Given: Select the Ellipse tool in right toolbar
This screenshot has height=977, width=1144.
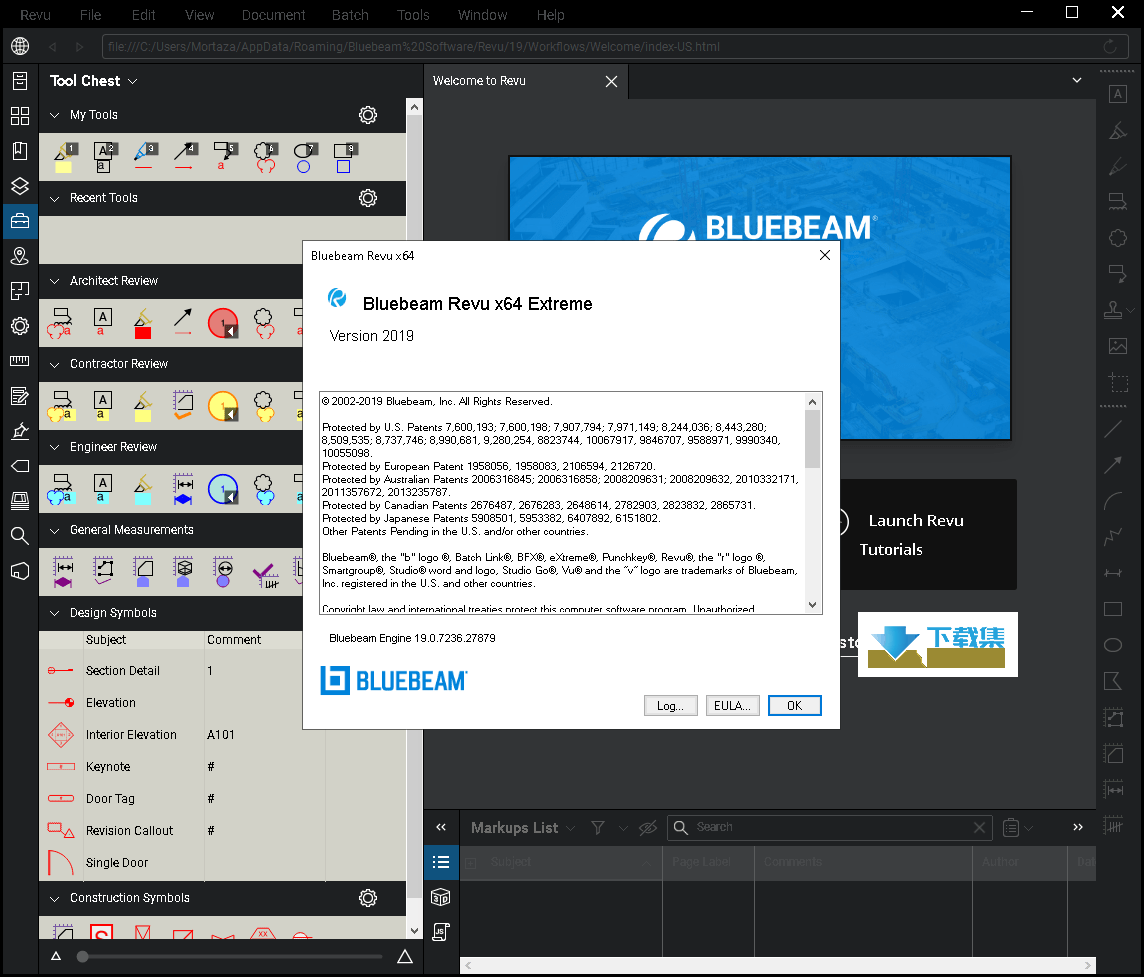Looking at the screenshot, I should click(1113, 645).
